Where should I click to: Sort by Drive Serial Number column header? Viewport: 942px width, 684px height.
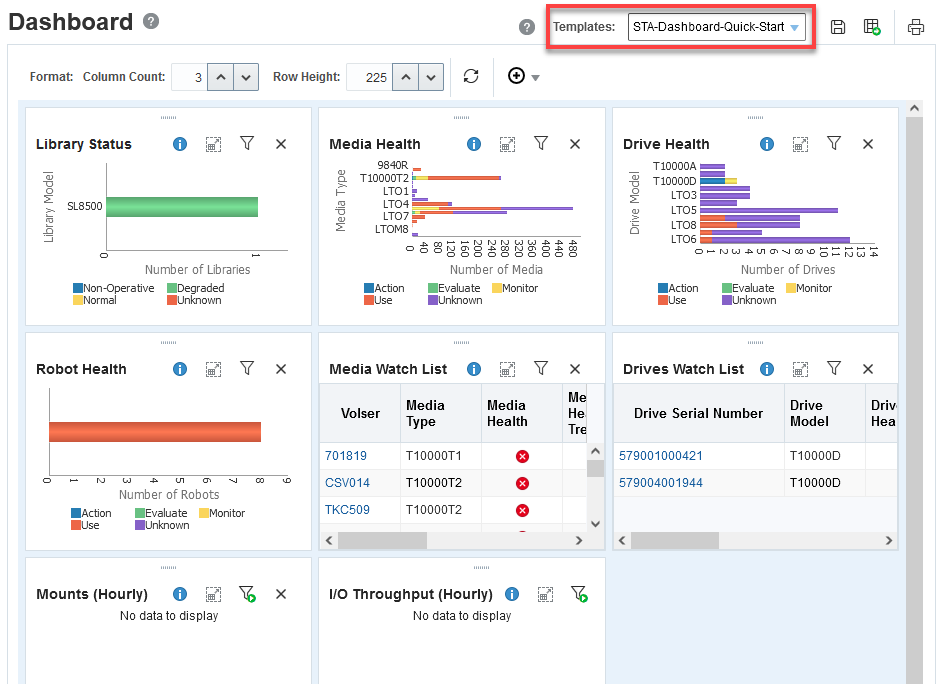click(x=698, y=413)
